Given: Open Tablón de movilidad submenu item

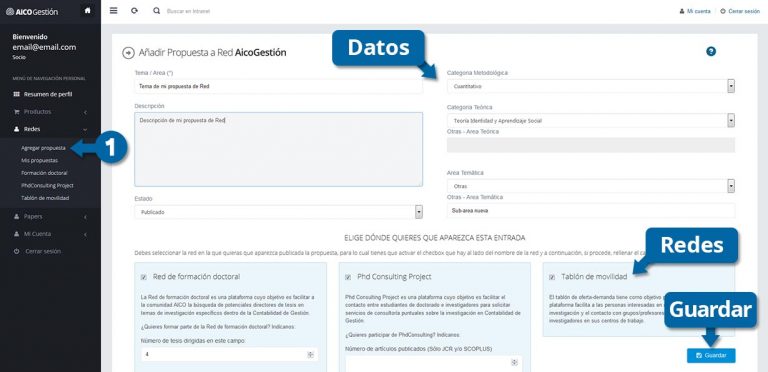Looking at the screenshot, I should point(45,198).
